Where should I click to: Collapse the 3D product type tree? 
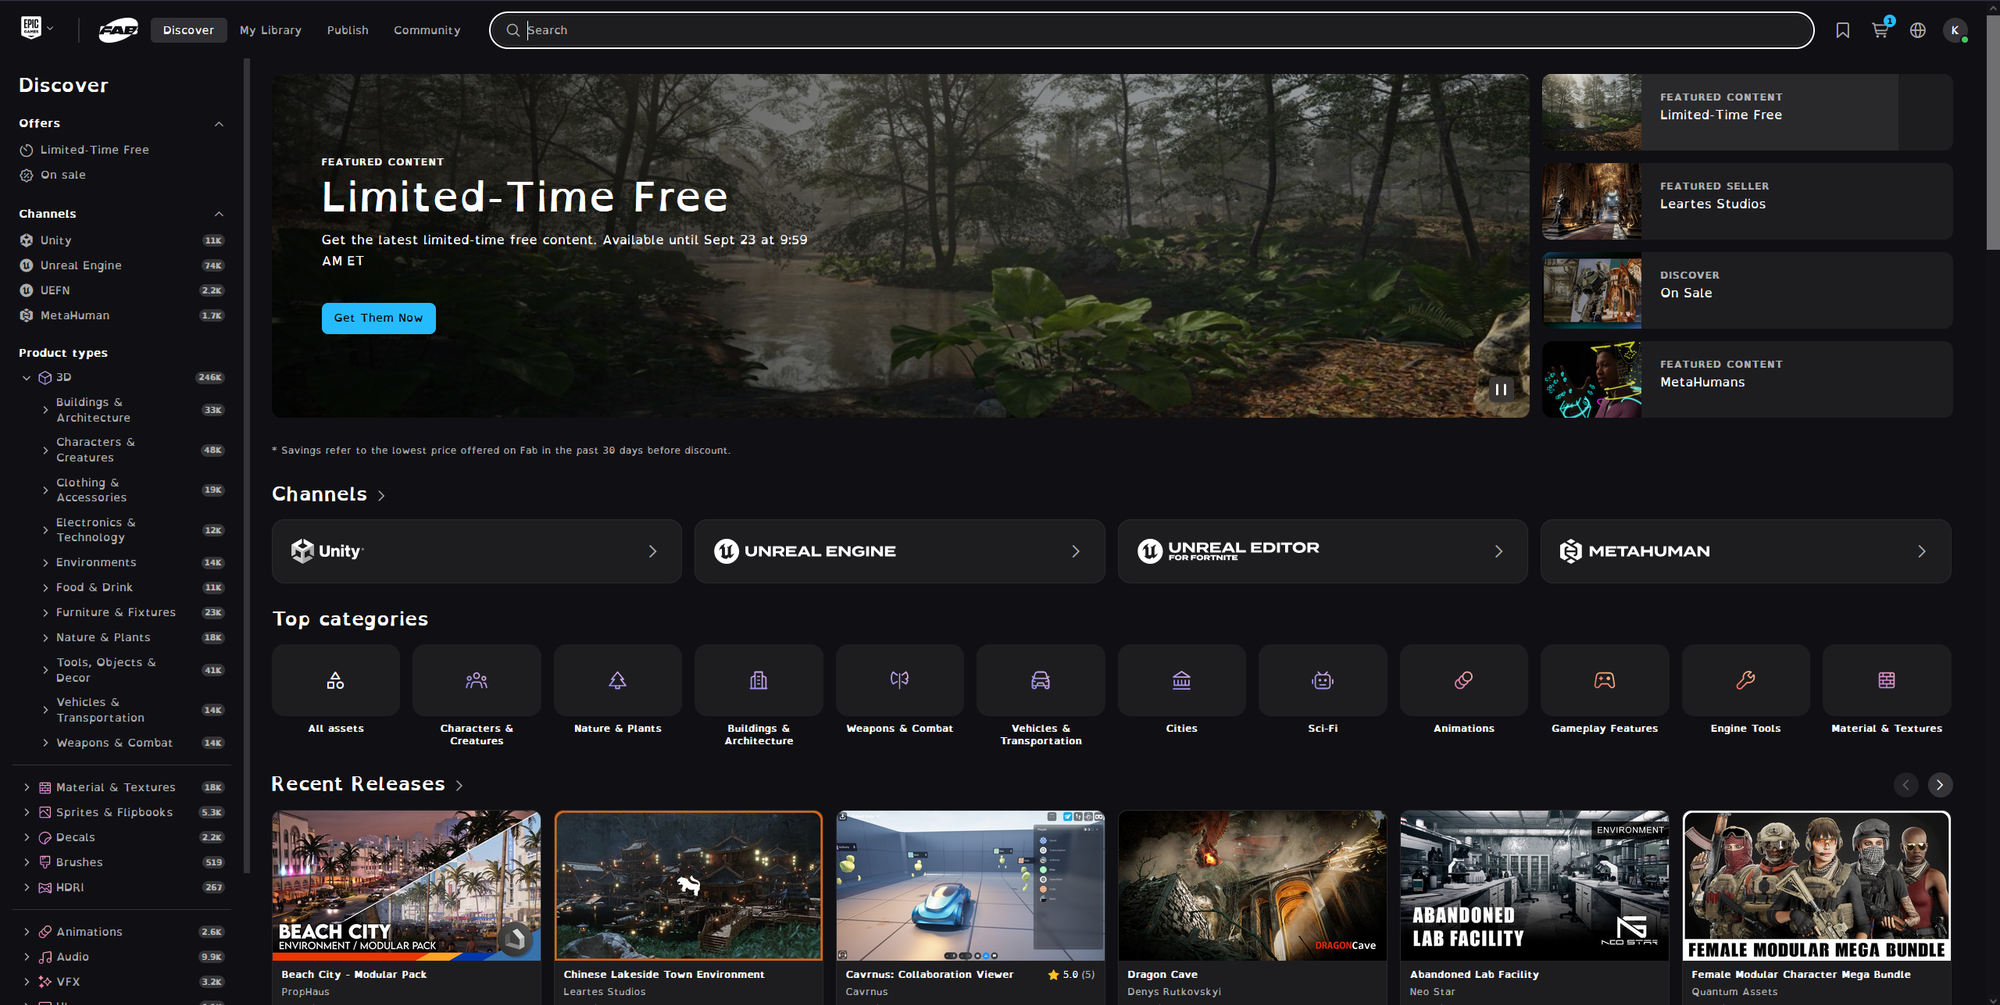coord(27,378)
